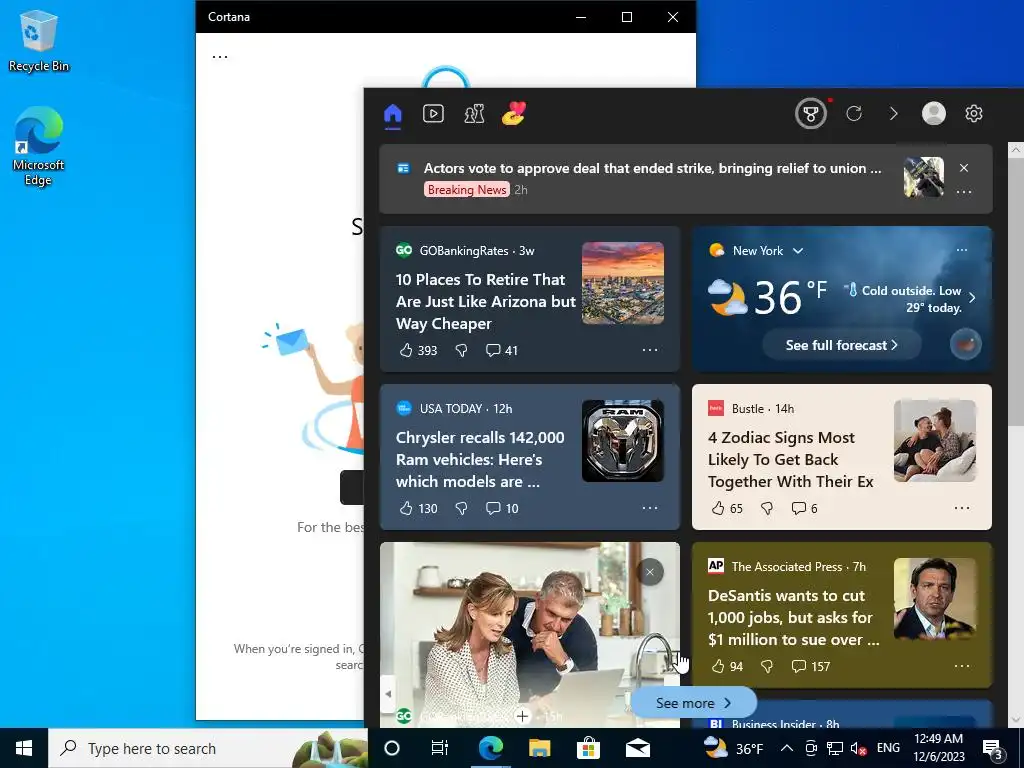The width and height of the screenshot is (1024, 768).
Task: Open the Home feed tab icon
Action: point(392,114)
